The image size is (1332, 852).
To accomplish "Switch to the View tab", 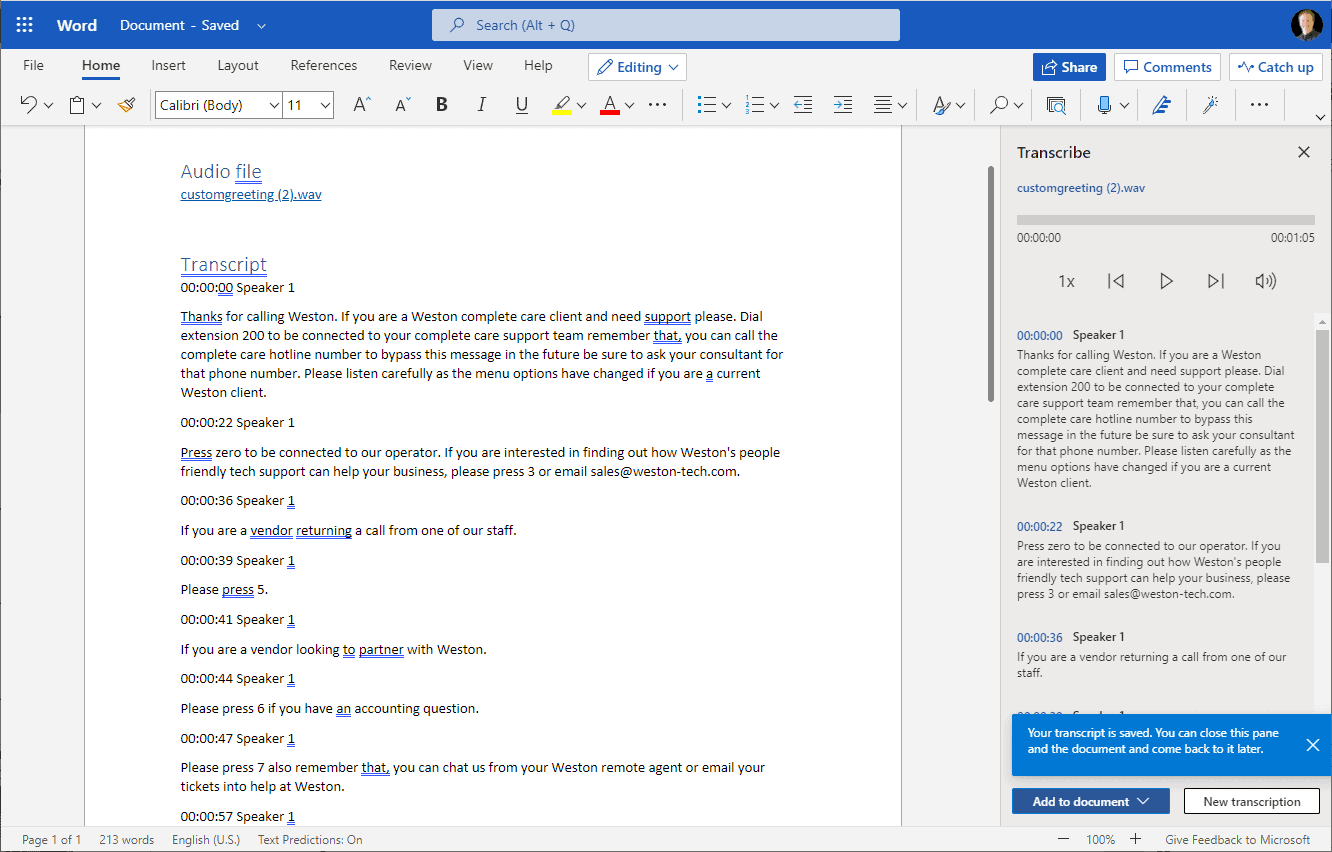I will (x=478, y=65).
